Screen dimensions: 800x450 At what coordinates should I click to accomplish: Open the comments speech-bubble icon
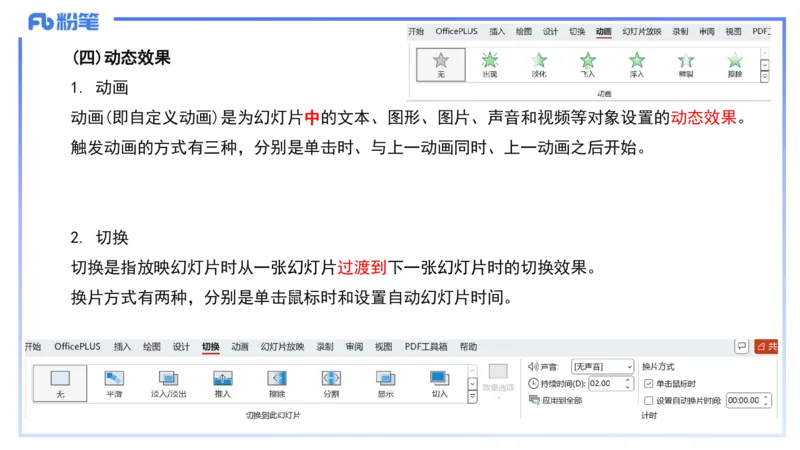coord(742,346)
